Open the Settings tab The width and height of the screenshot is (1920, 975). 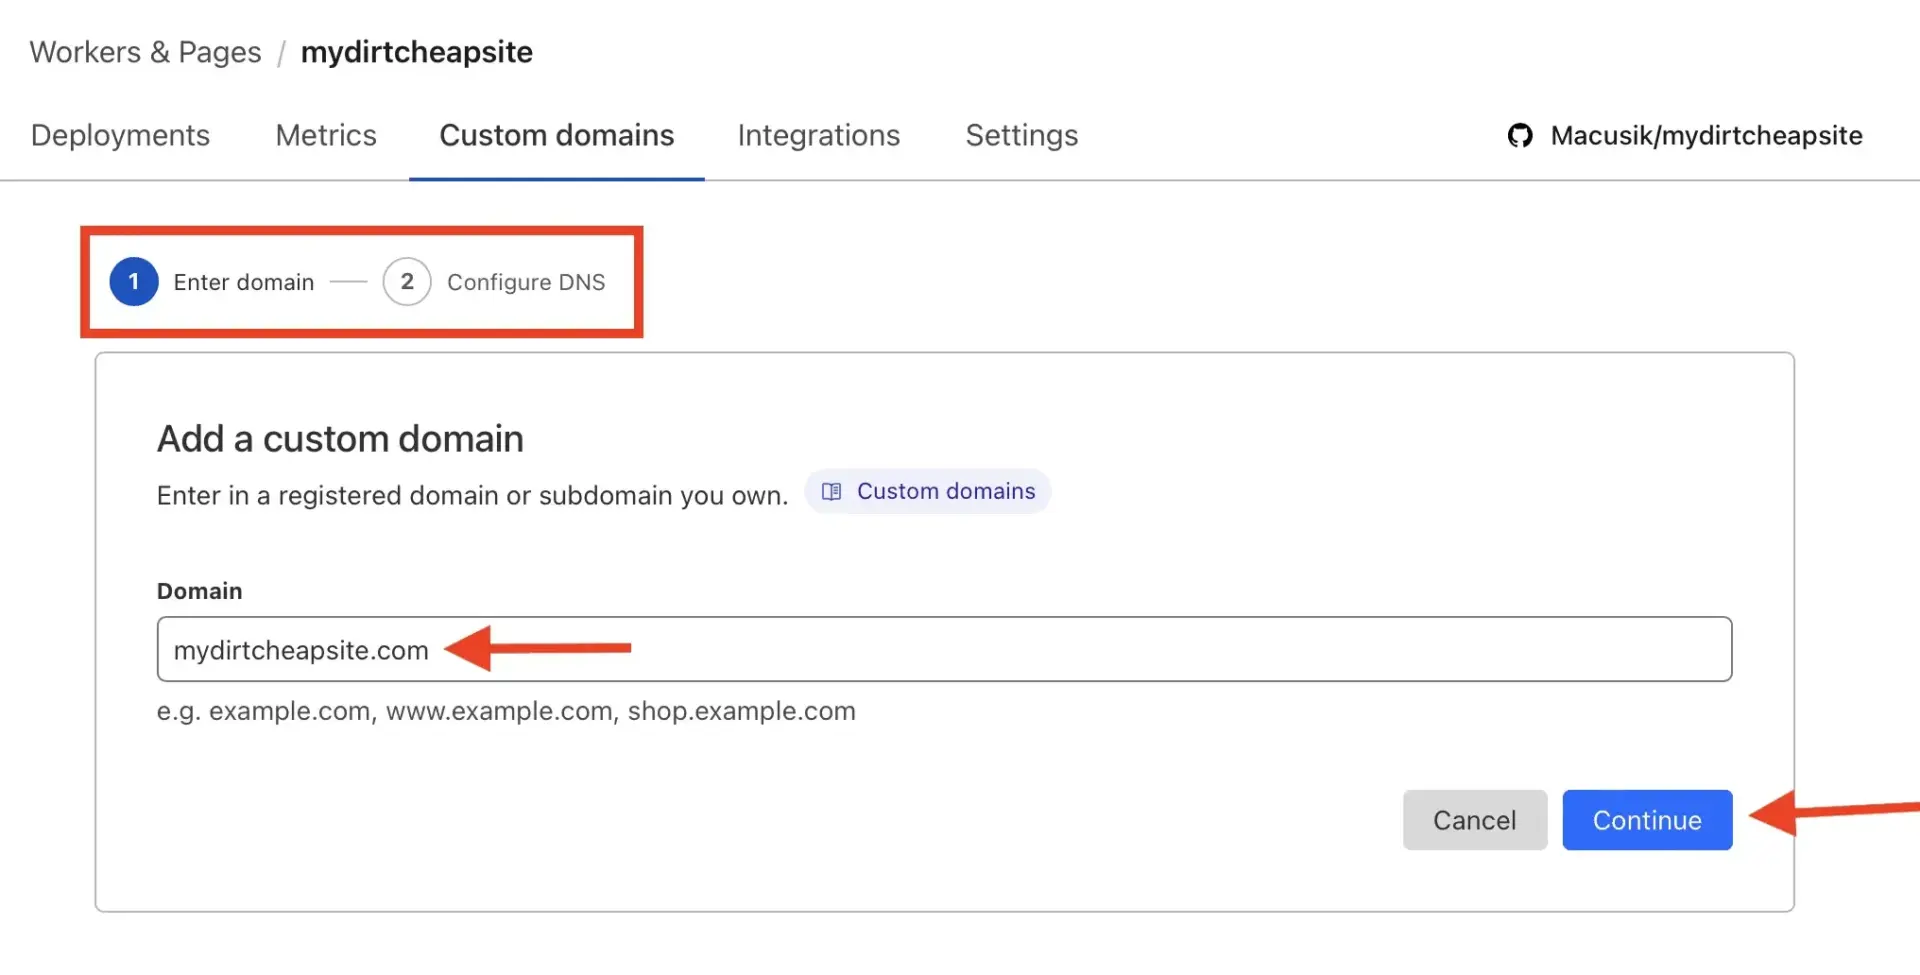pyautogui.click(x=1021, y=135)
